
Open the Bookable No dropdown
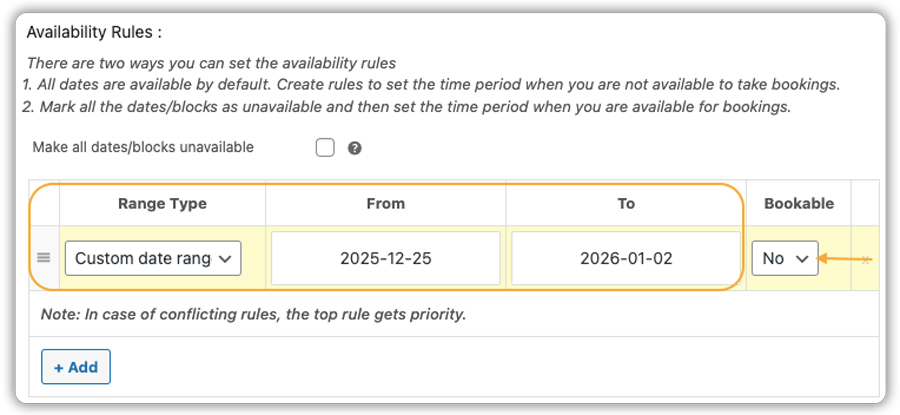coord(785,258)
